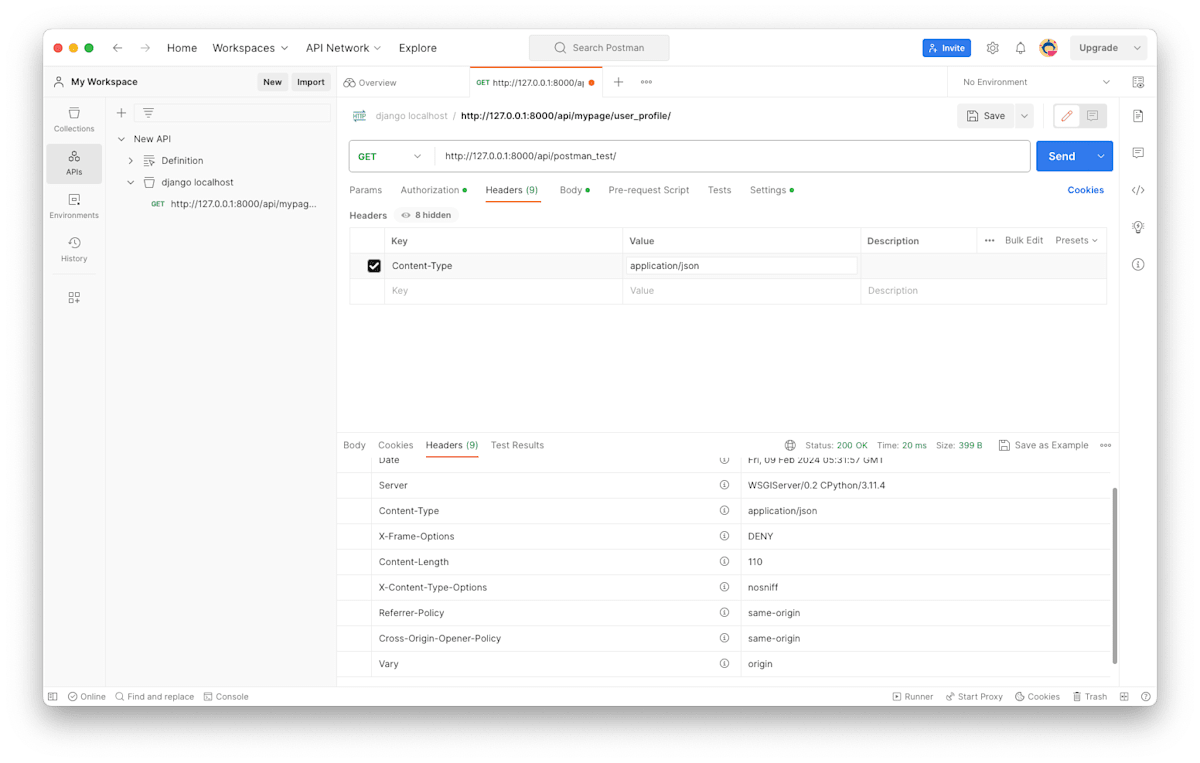
Task: Switch to the Tests tab
Action: (x=719, y=190)
